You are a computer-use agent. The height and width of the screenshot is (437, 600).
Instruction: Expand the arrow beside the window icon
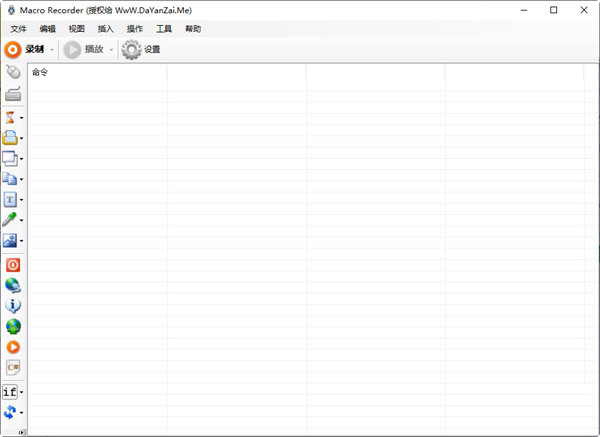(x=22, y=158)
